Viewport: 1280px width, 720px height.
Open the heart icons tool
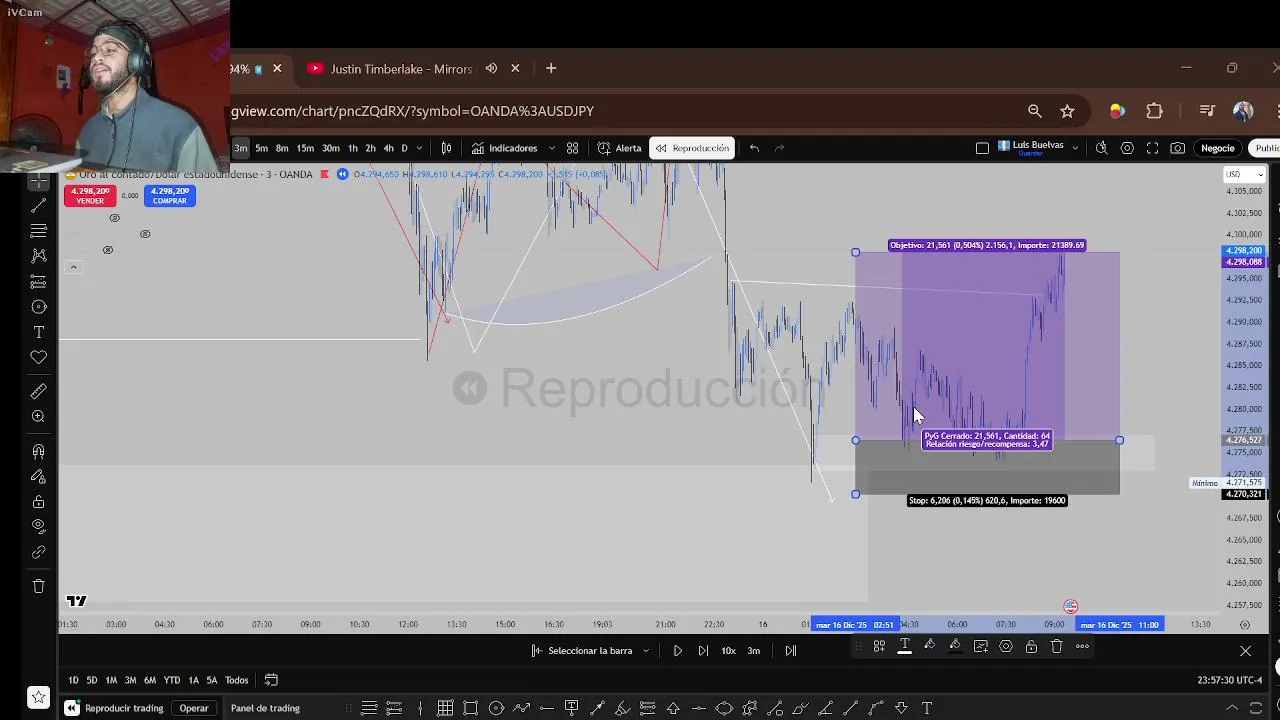click(38, 357)
